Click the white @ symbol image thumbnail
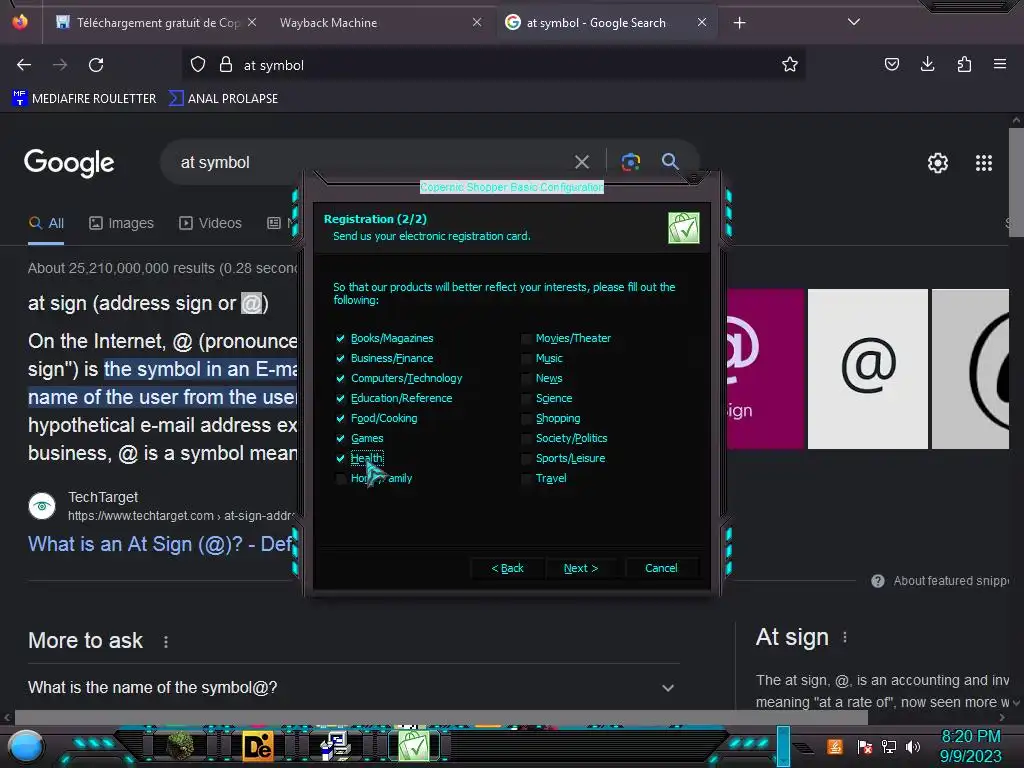 tap(867, 369)
